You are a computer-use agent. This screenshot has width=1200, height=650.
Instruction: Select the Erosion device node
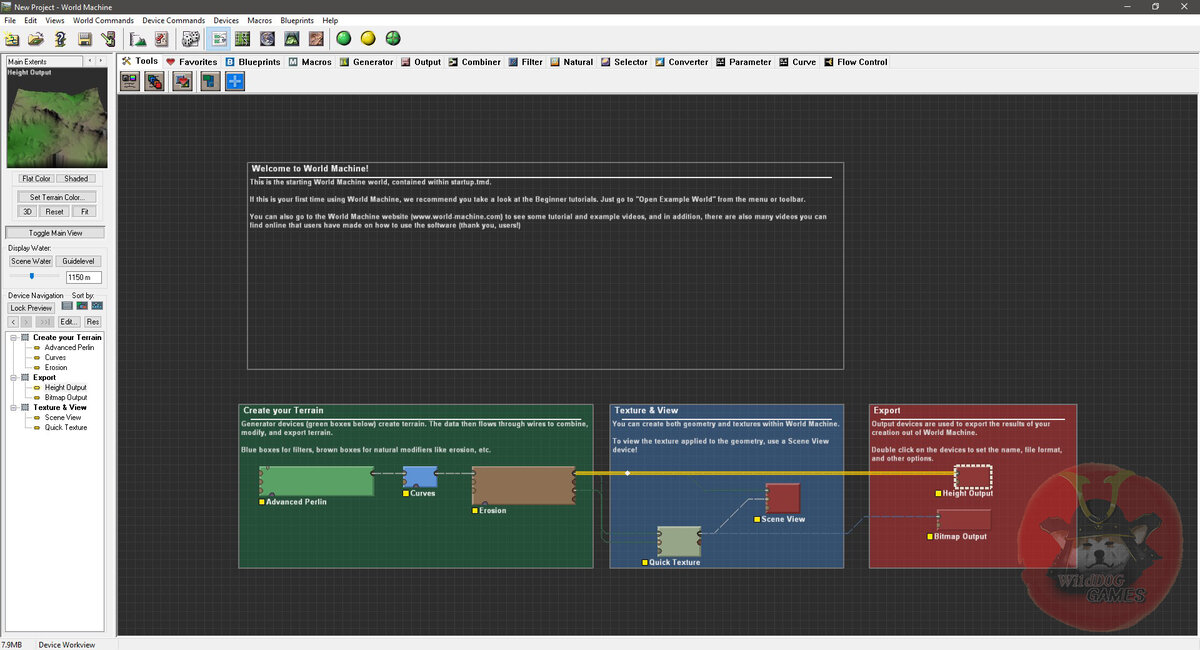tap(524, 485)
